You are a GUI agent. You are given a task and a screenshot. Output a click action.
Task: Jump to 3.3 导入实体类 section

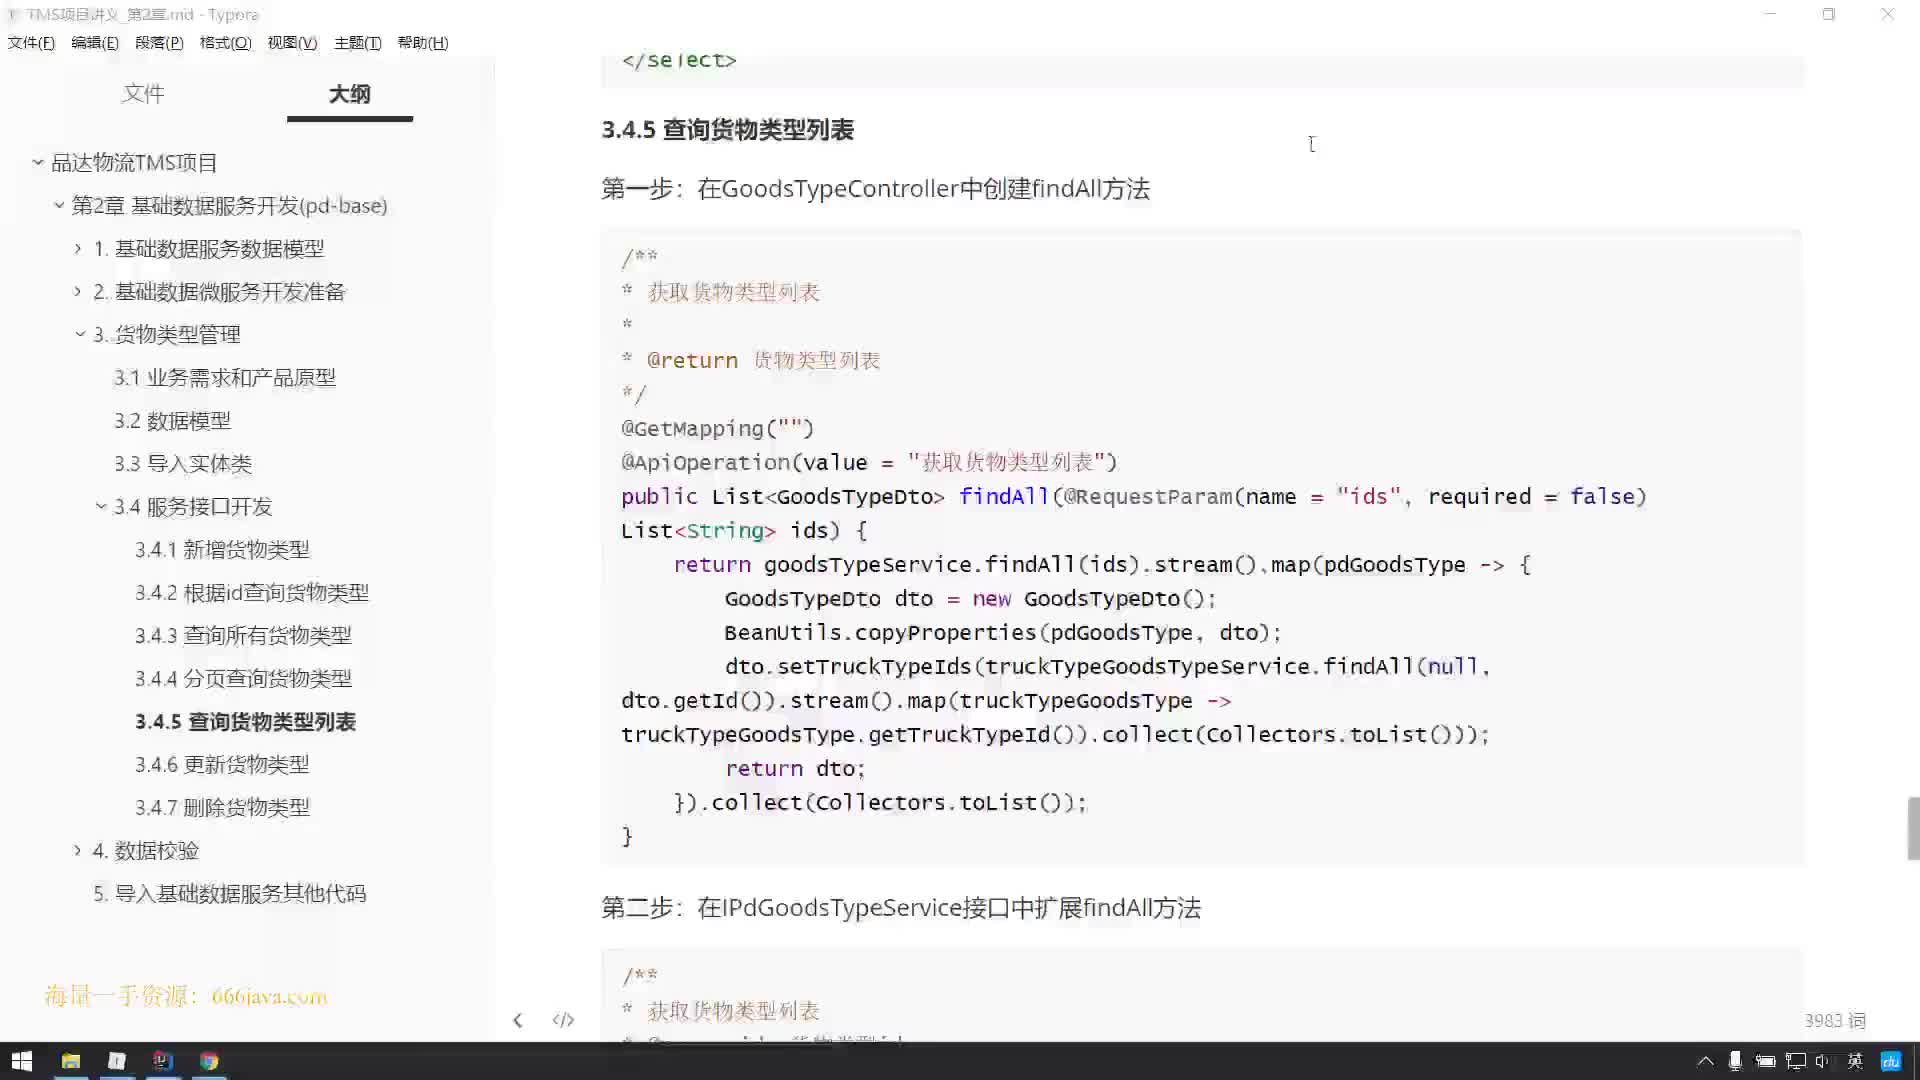(x=183, y=463)
